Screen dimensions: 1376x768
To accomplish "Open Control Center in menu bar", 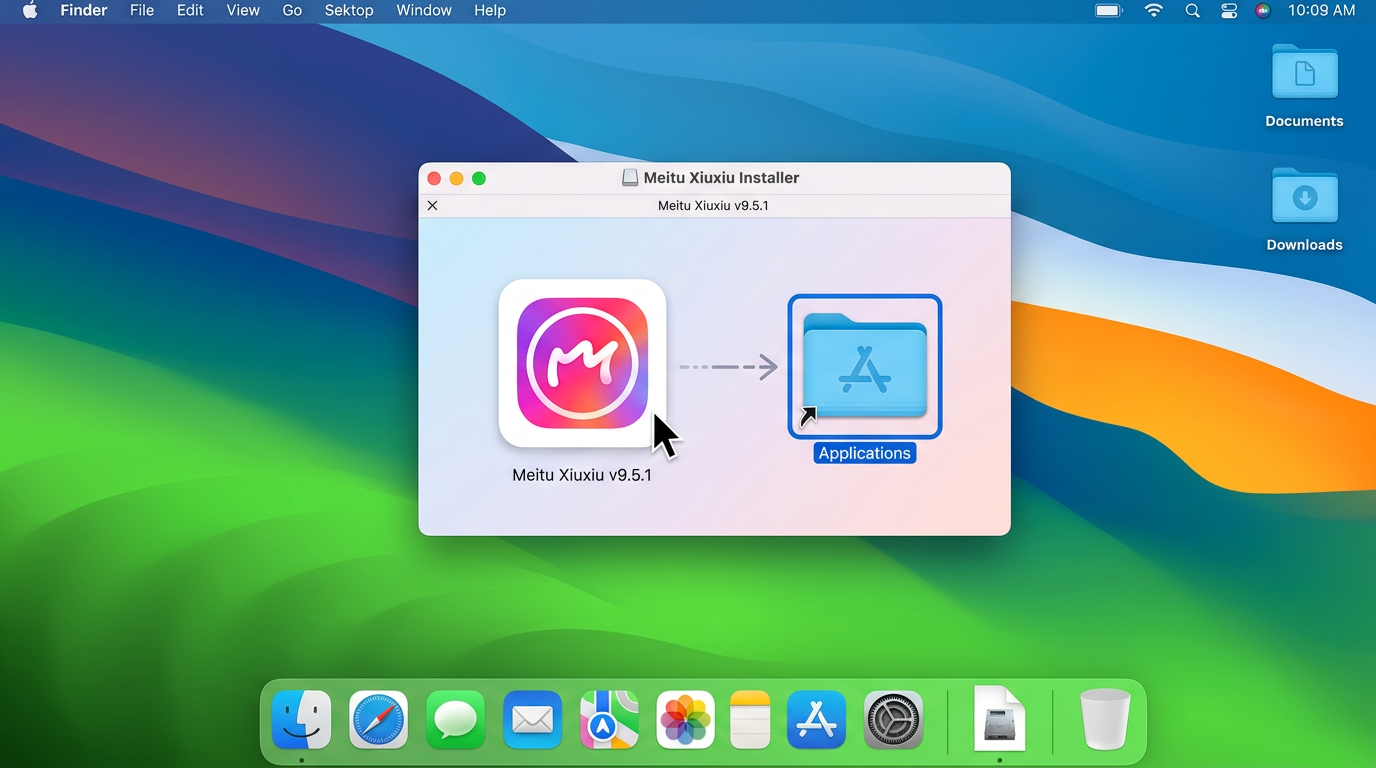I will pyautogui.click(x=1229, y=11).
